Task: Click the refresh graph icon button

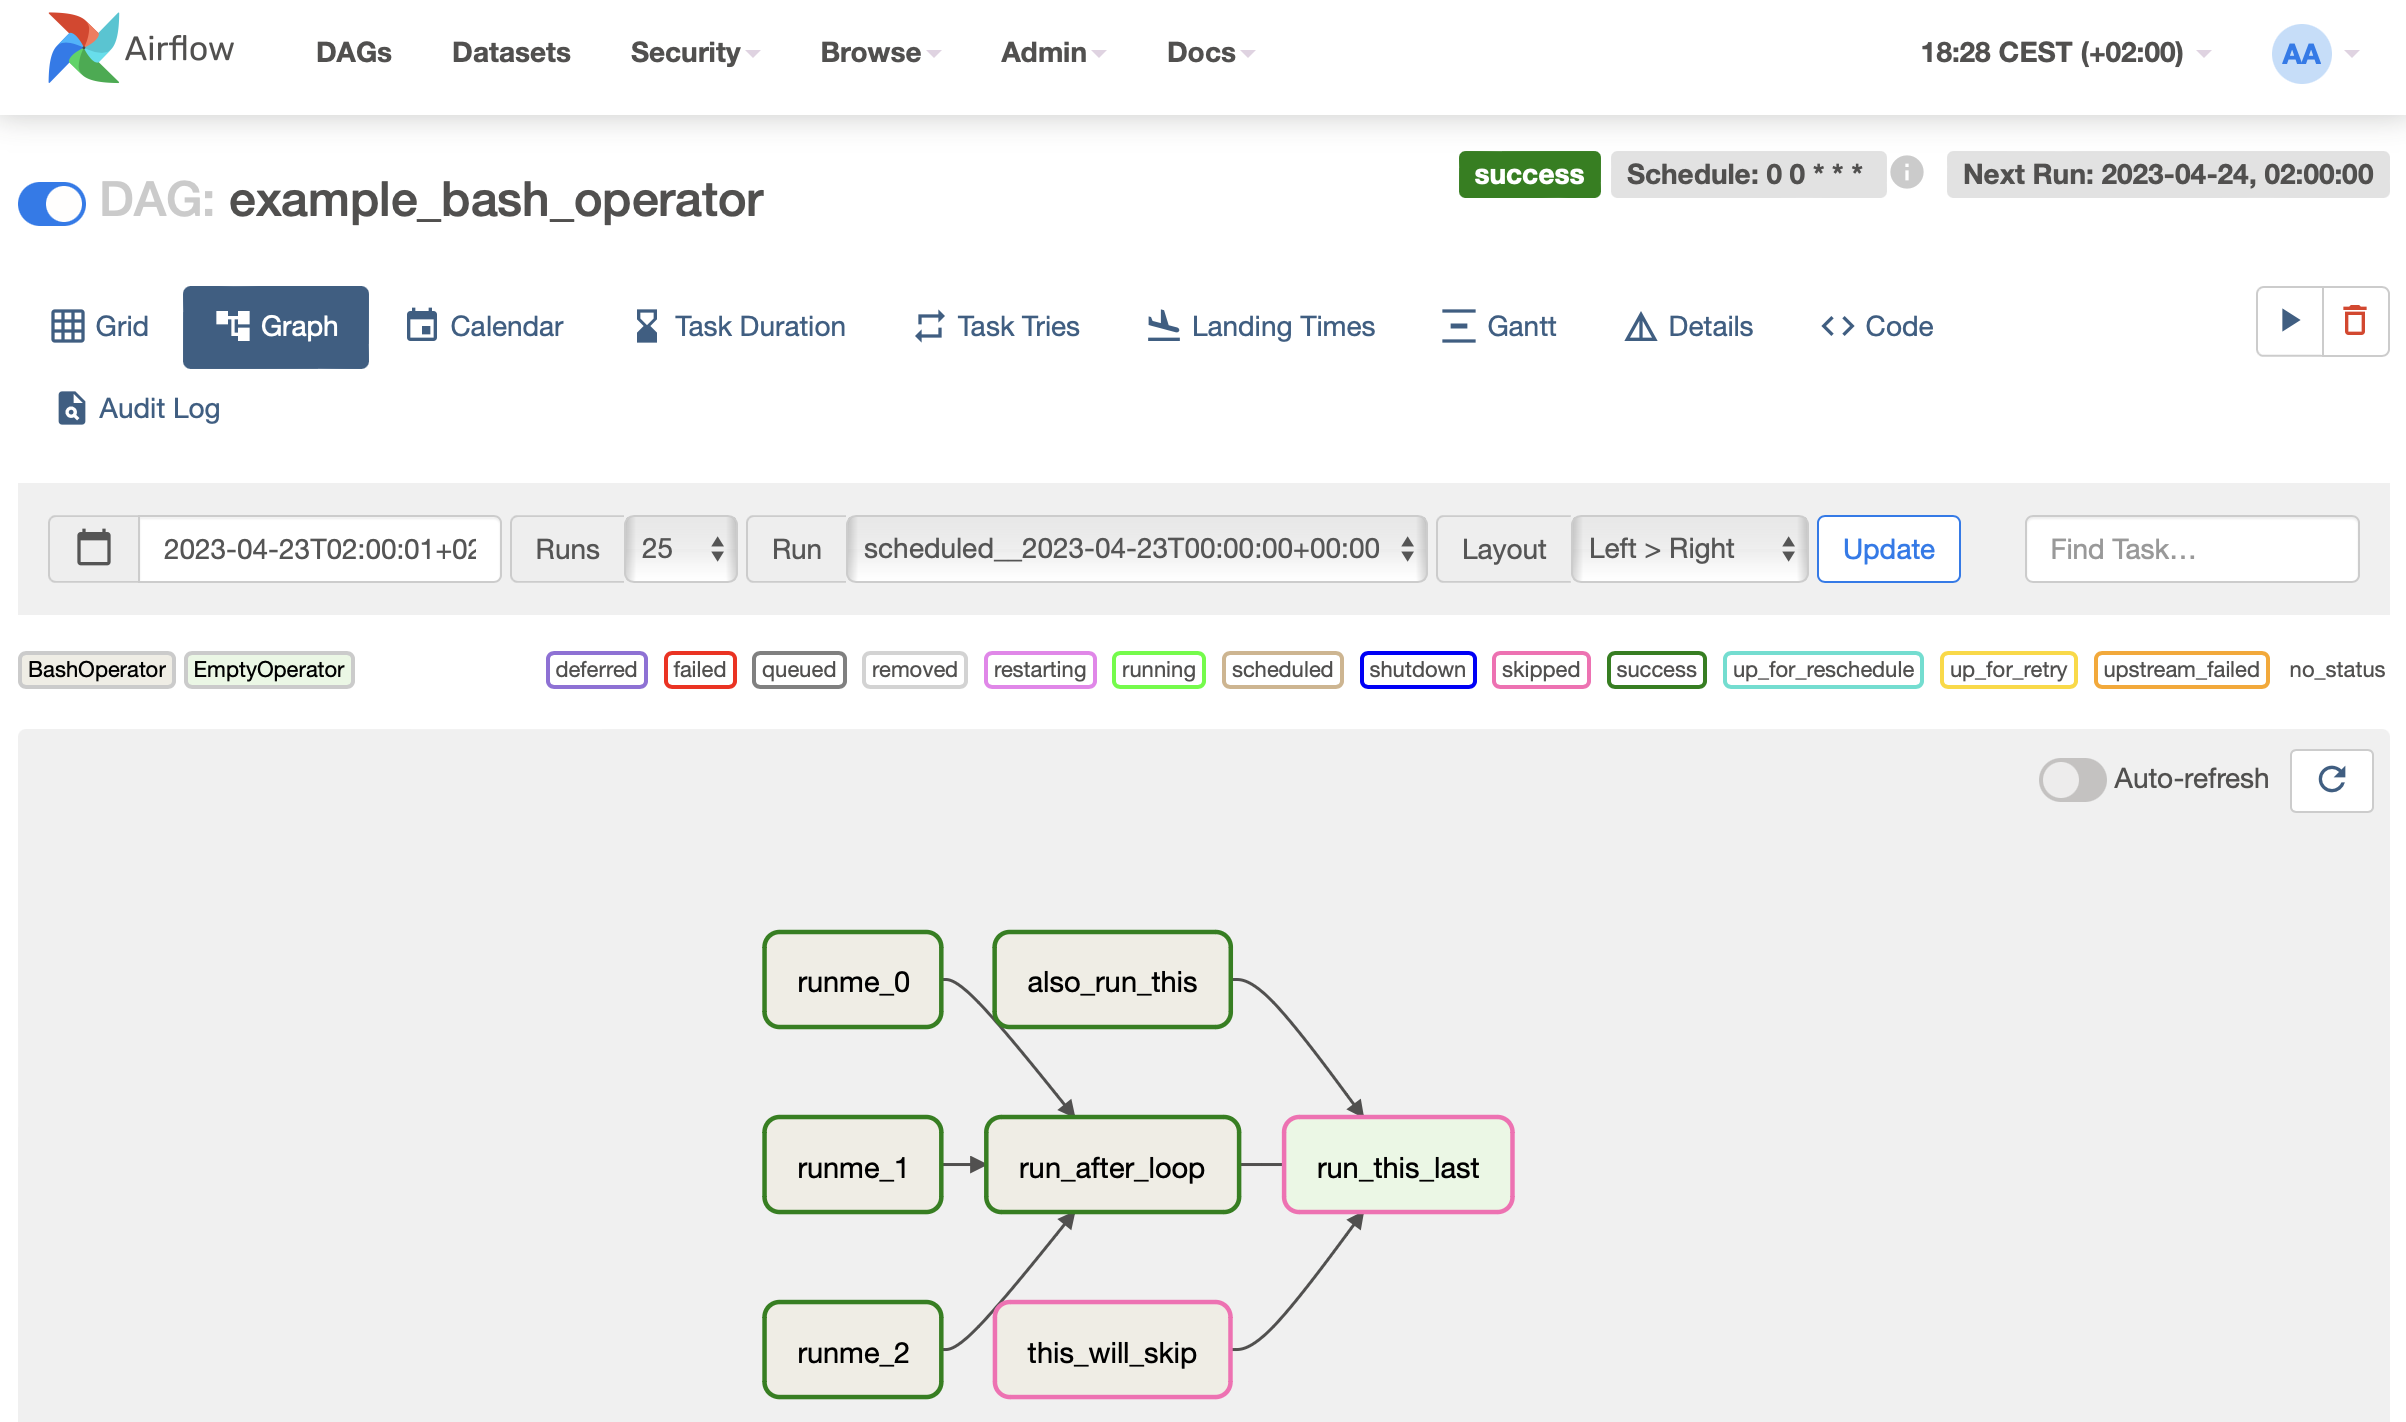Action: pos(2332,780)
